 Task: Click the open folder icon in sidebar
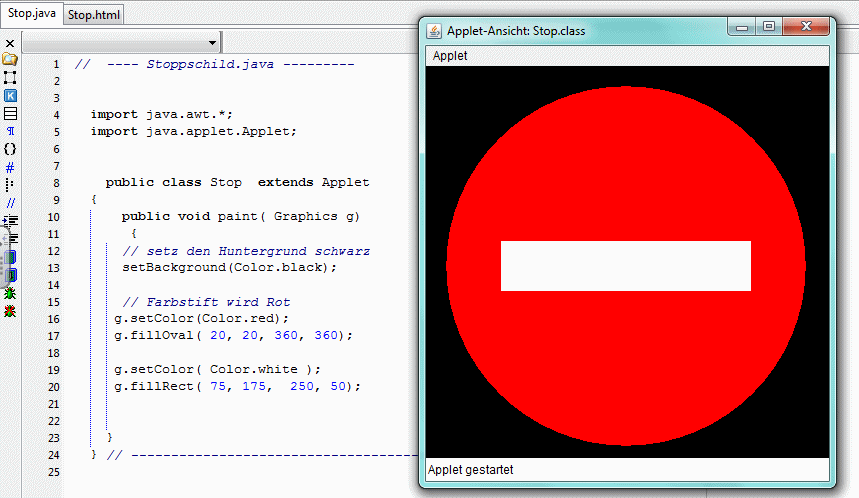[x=10, y=59]
